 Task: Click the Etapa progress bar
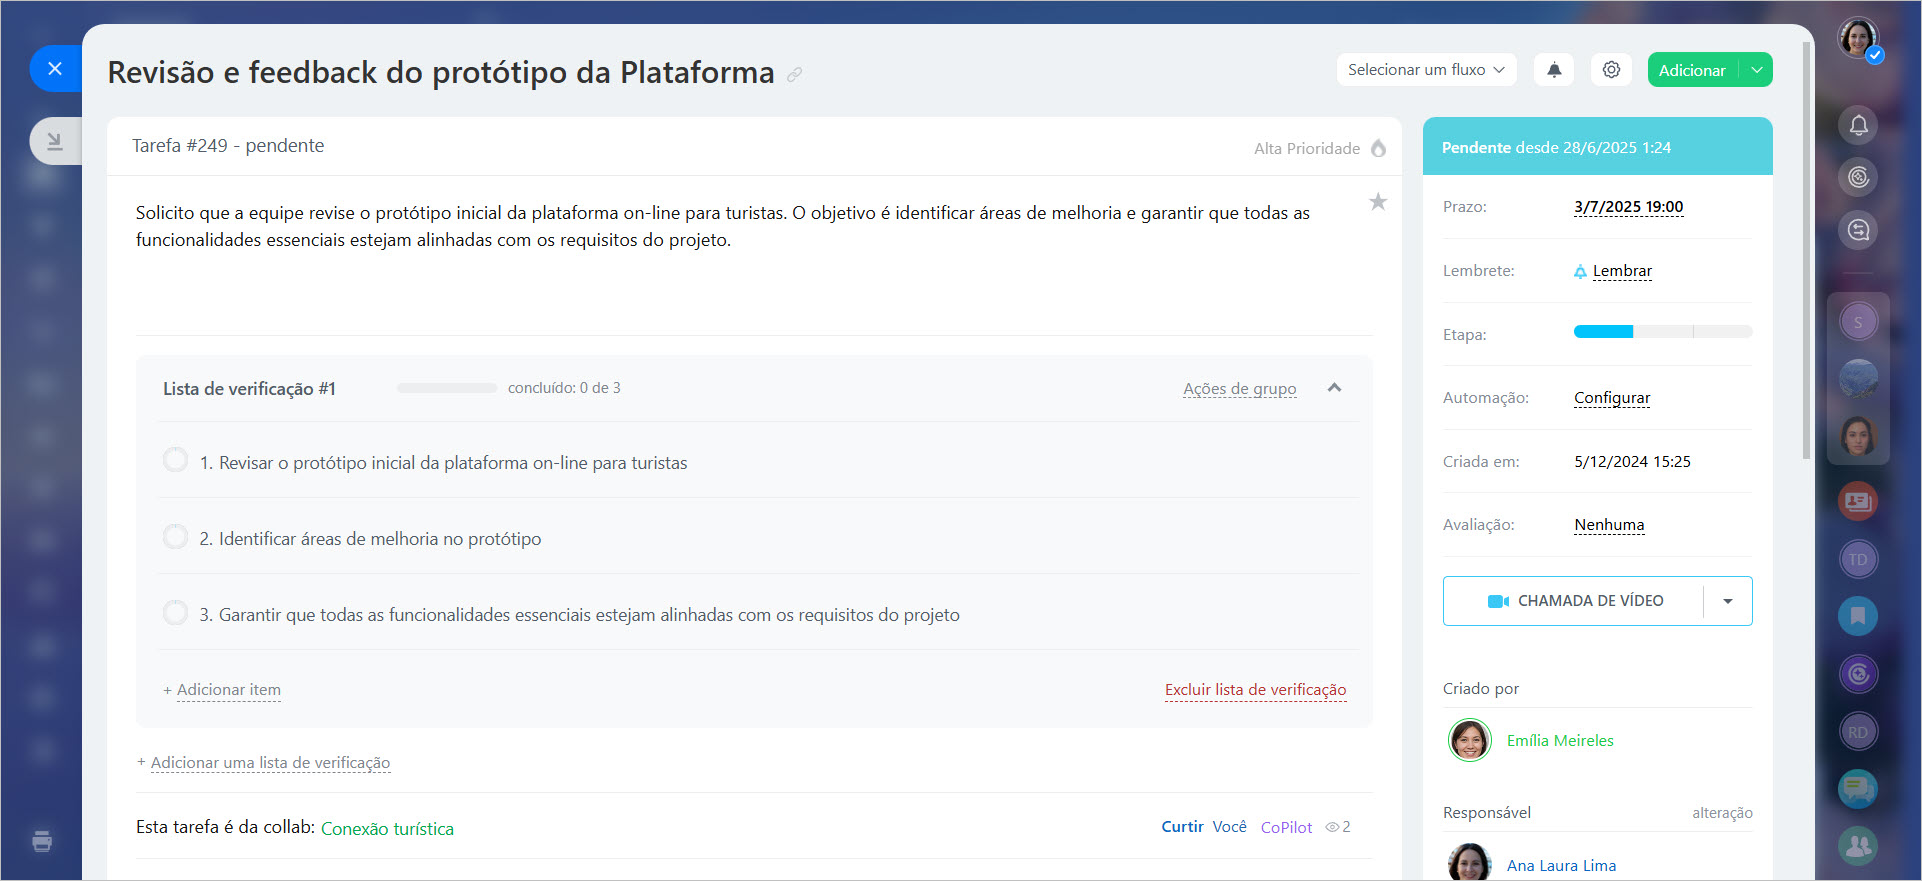point(1663,331)
